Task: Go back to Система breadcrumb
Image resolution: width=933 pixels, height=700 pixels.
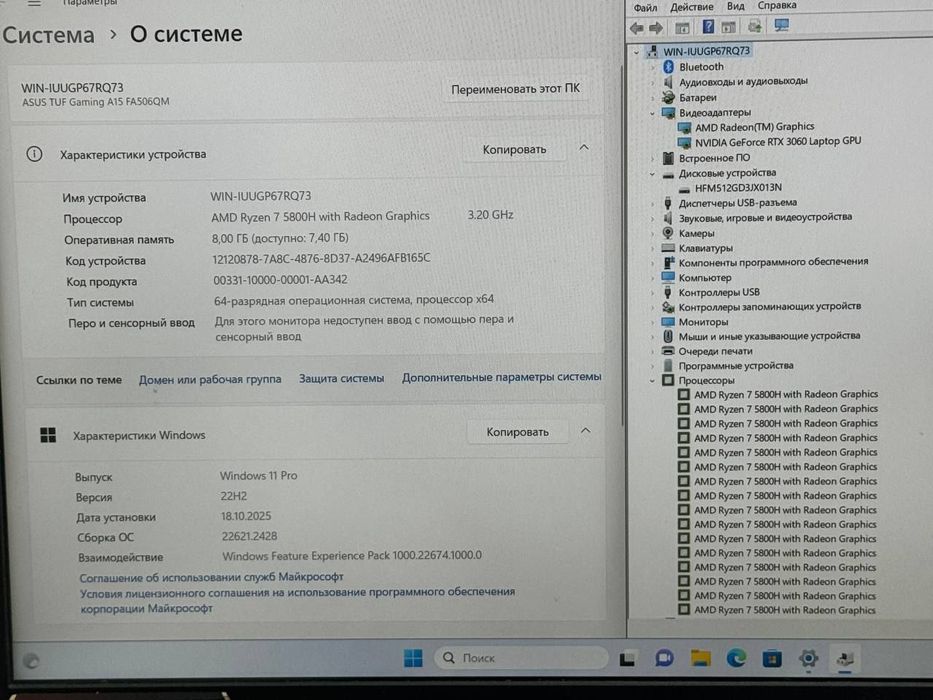Action: [x=48, y=35]
